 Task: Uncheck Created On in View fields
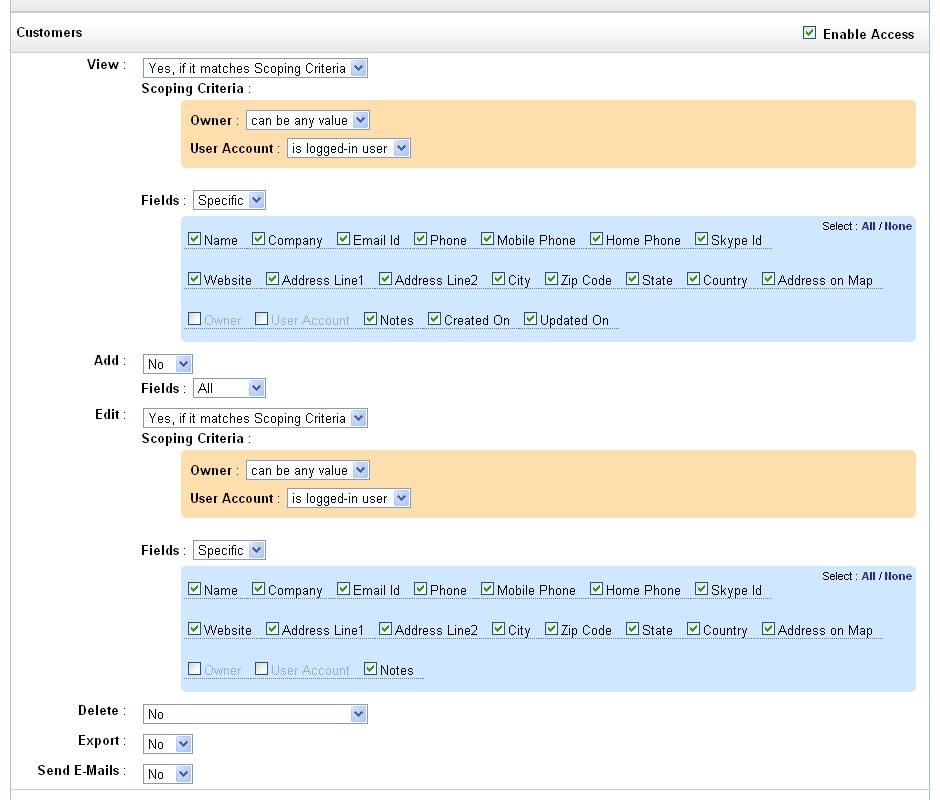click(433, 319)
